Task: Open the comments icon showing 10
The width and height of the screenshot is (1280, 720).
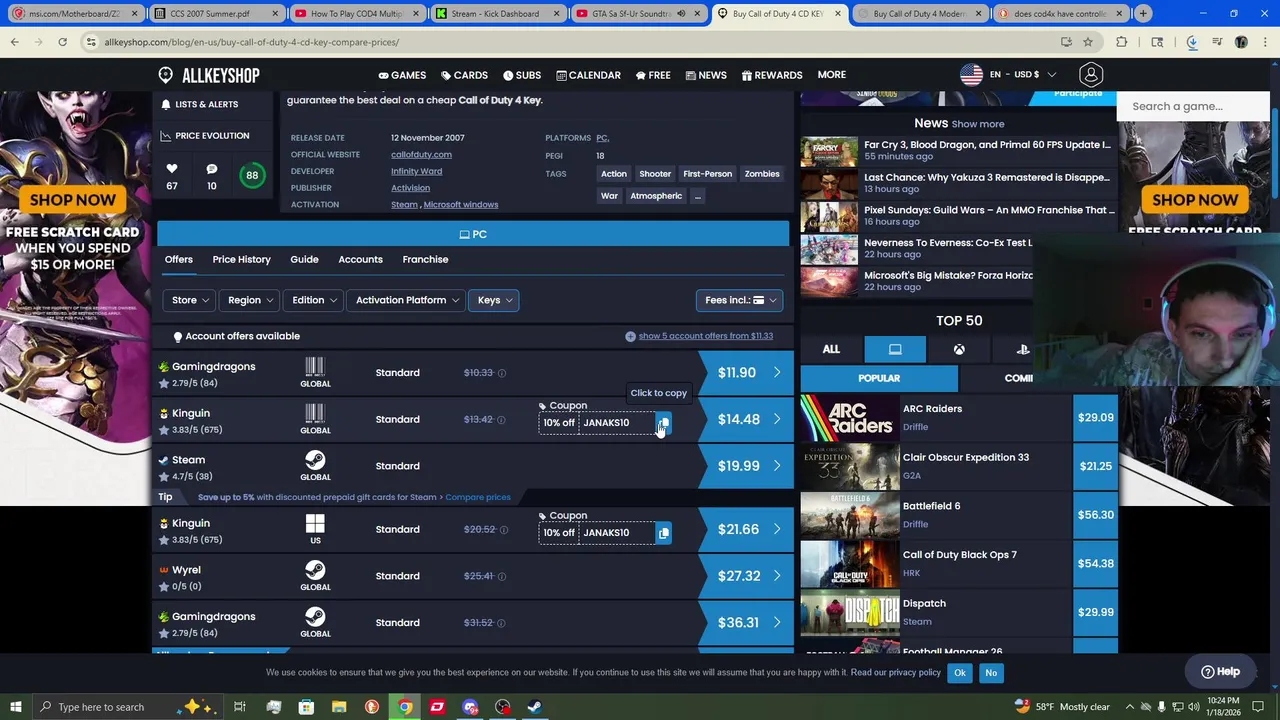Action: [x=211, y=169]
